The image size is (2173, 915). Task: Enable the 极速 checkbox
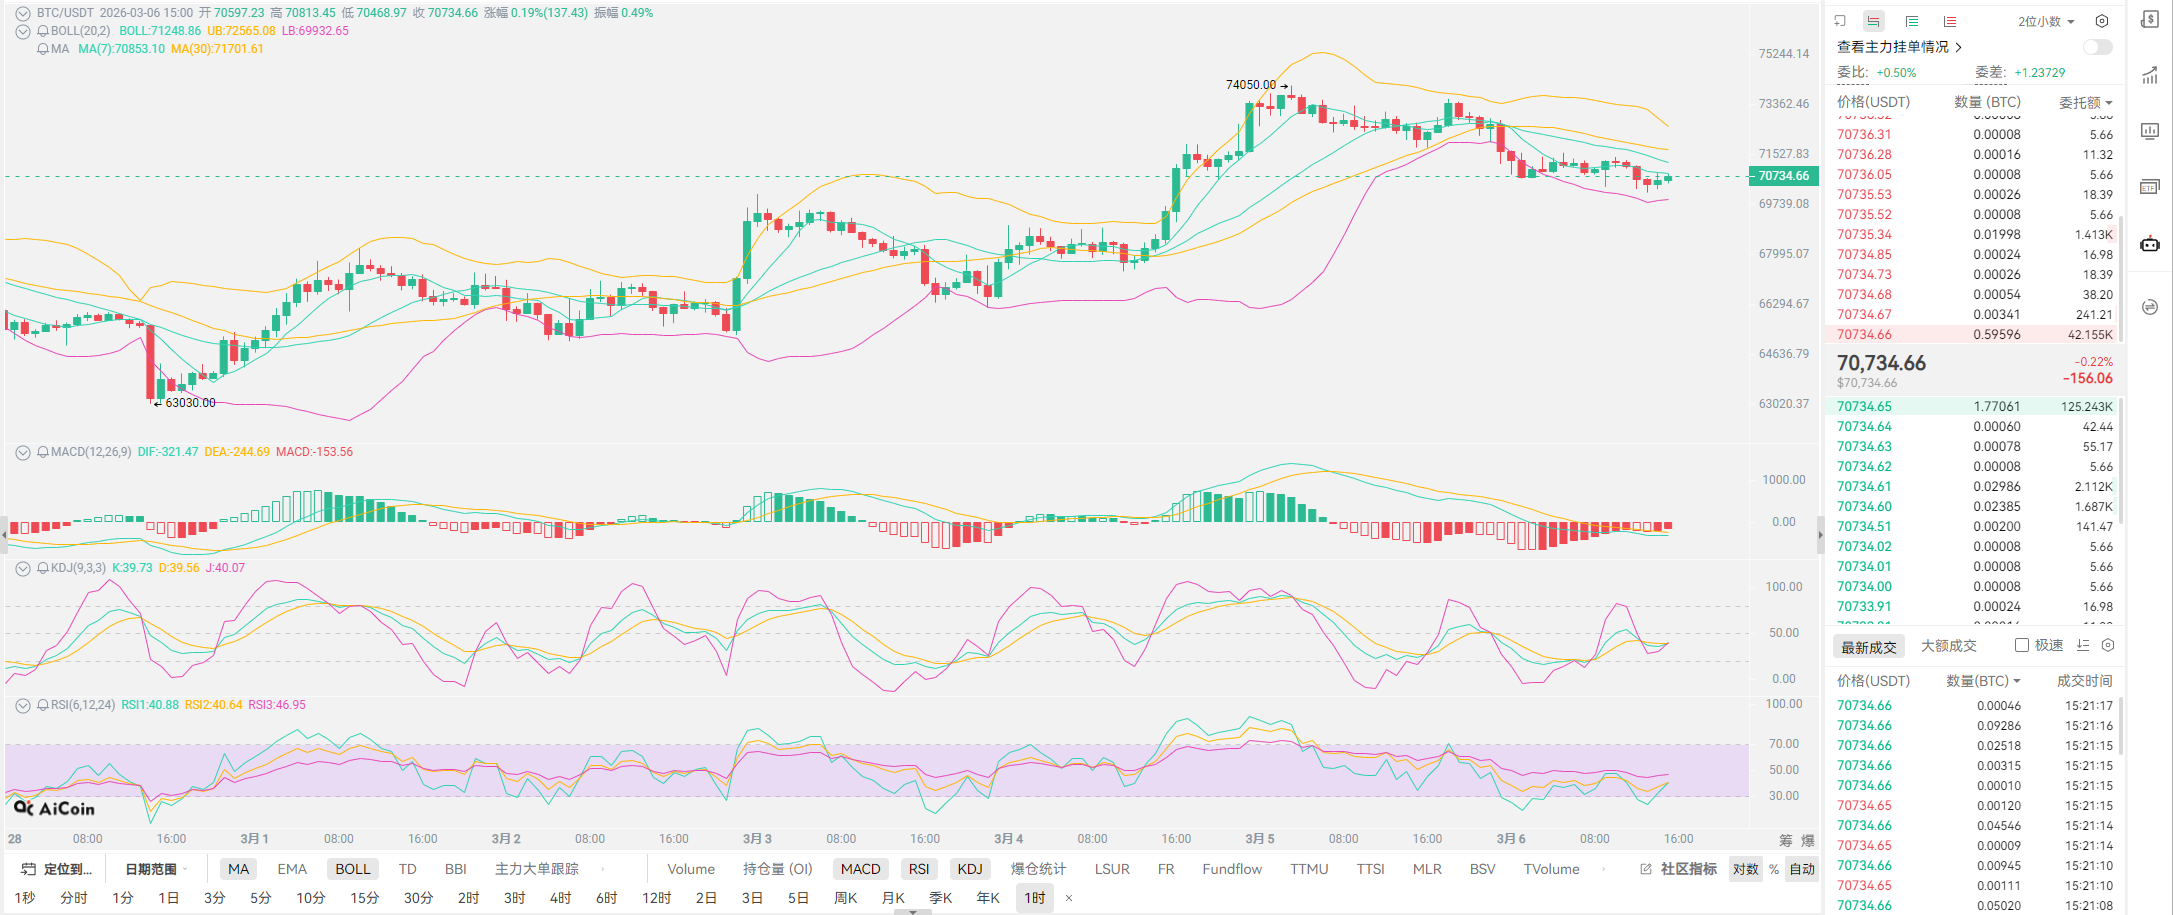tap(2021, 646)
